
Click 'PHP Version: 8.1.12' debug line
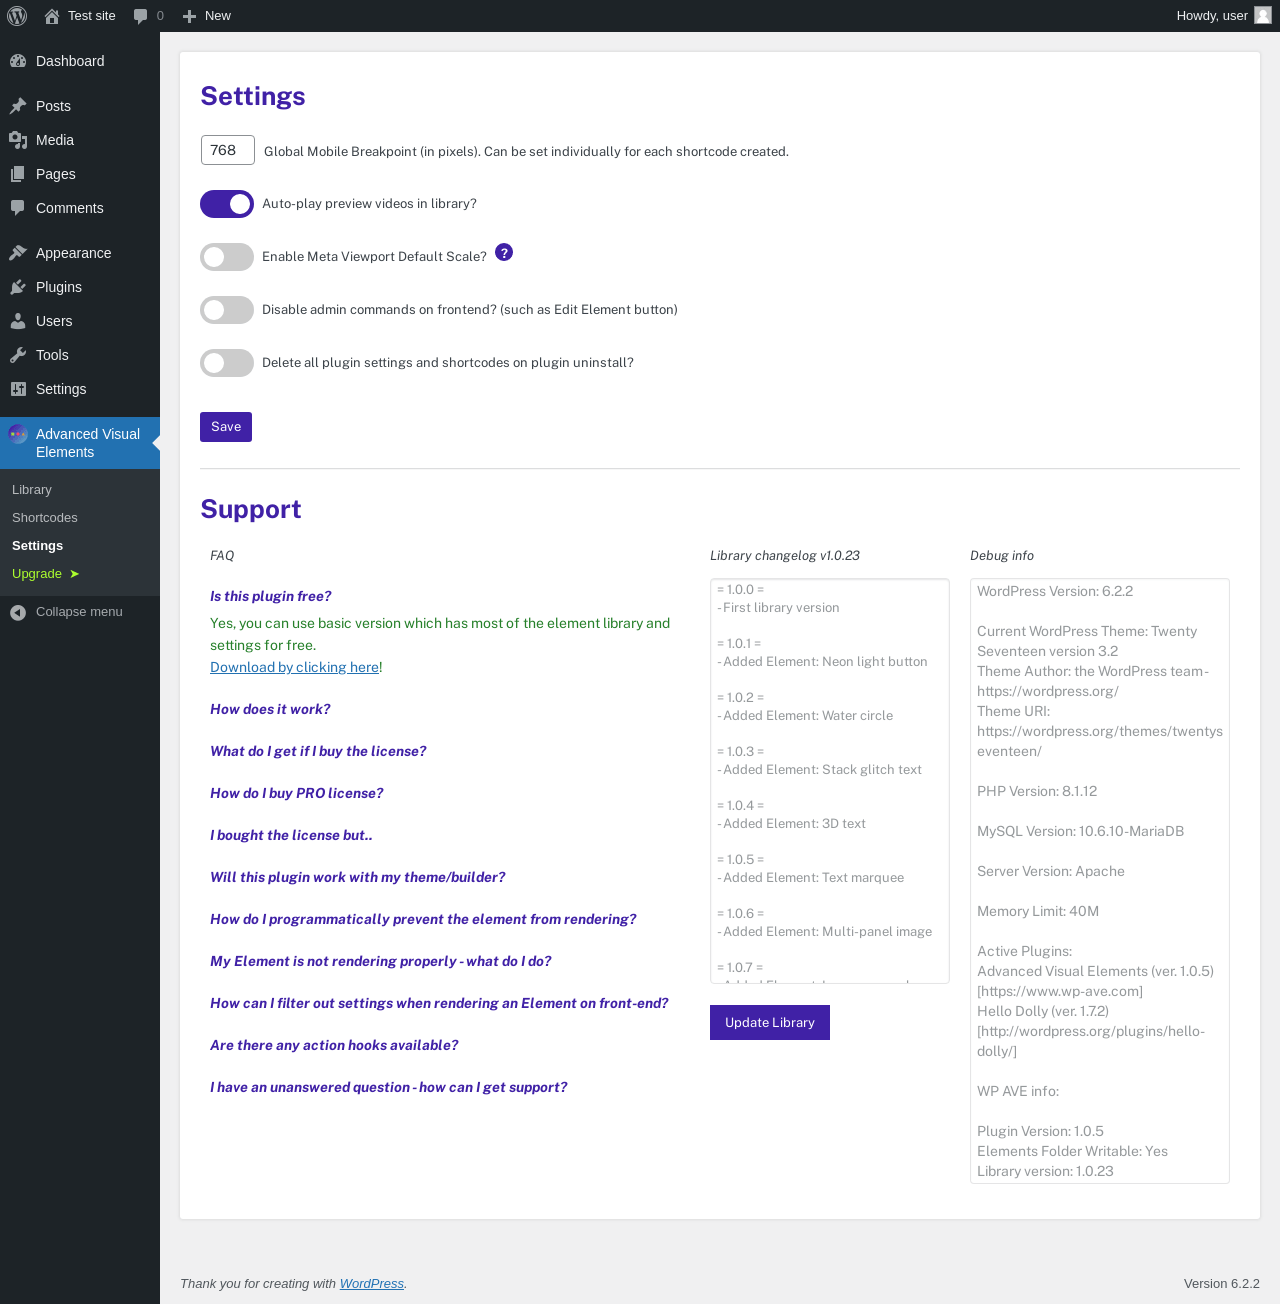coord(1037,791)
